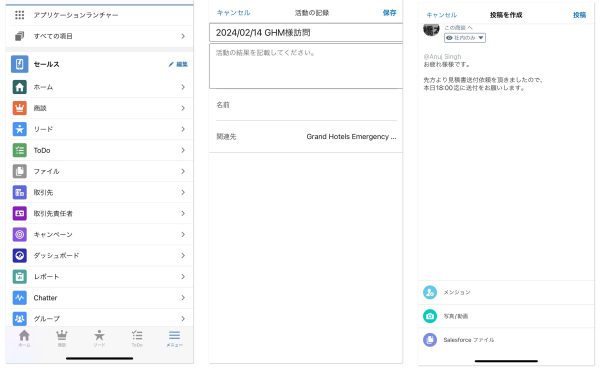Tap the 写真/動画 camera icon
The width and height of the screenshot is (600, 368).
tap(430, 316)
